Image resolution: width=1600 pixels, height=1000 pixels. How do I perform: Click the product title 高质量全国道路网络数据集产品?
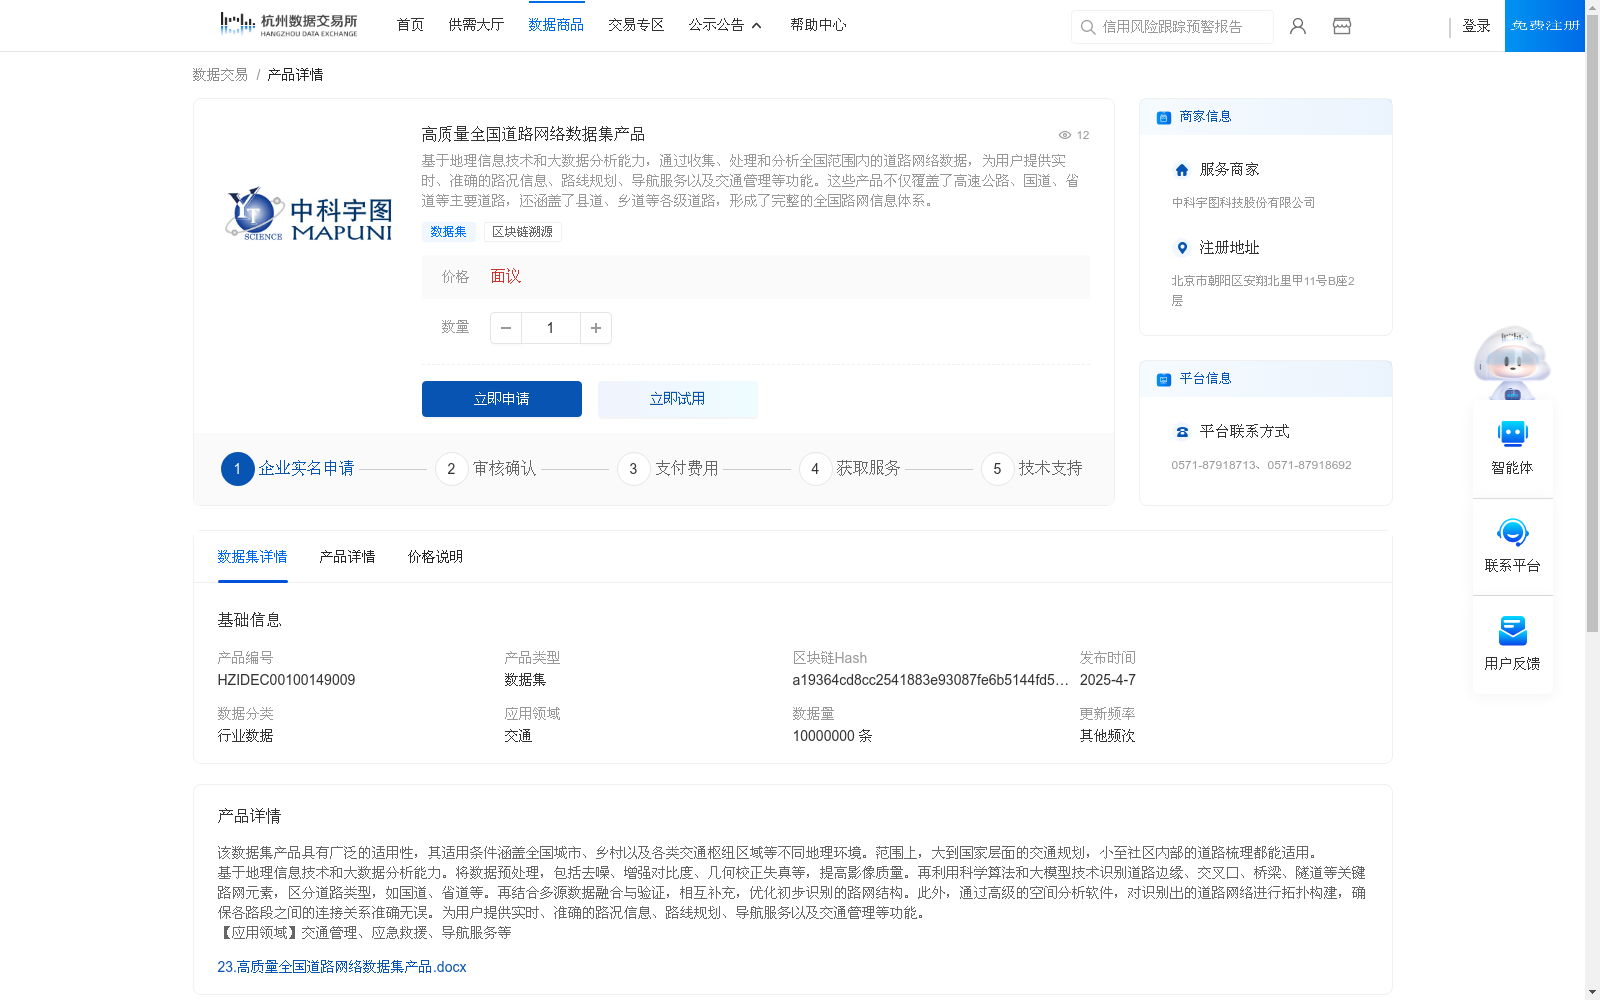point(533,134)
